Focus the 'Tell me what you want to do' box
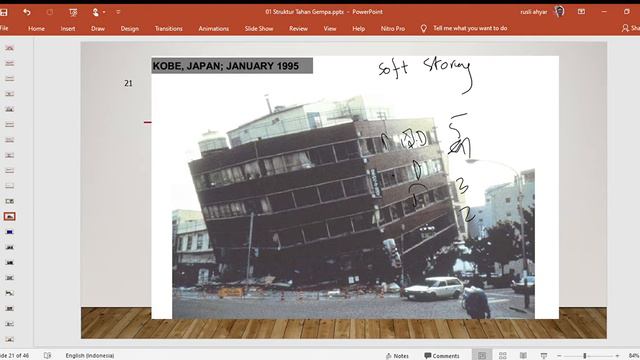640x360 pixels. click(x=470, y=28)
